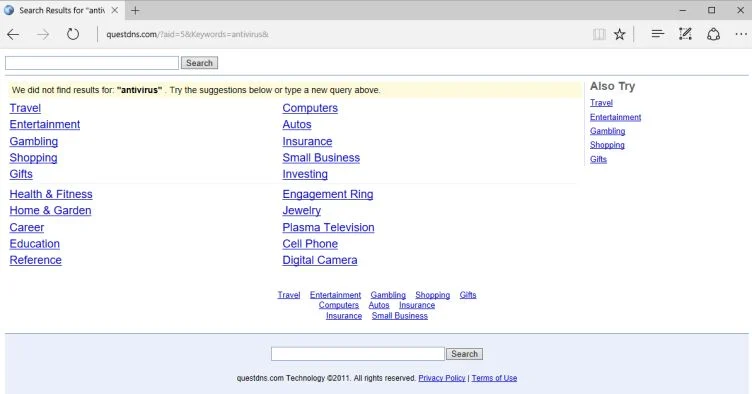
Task: Close the Search Results tab
Action: point(115,10)
